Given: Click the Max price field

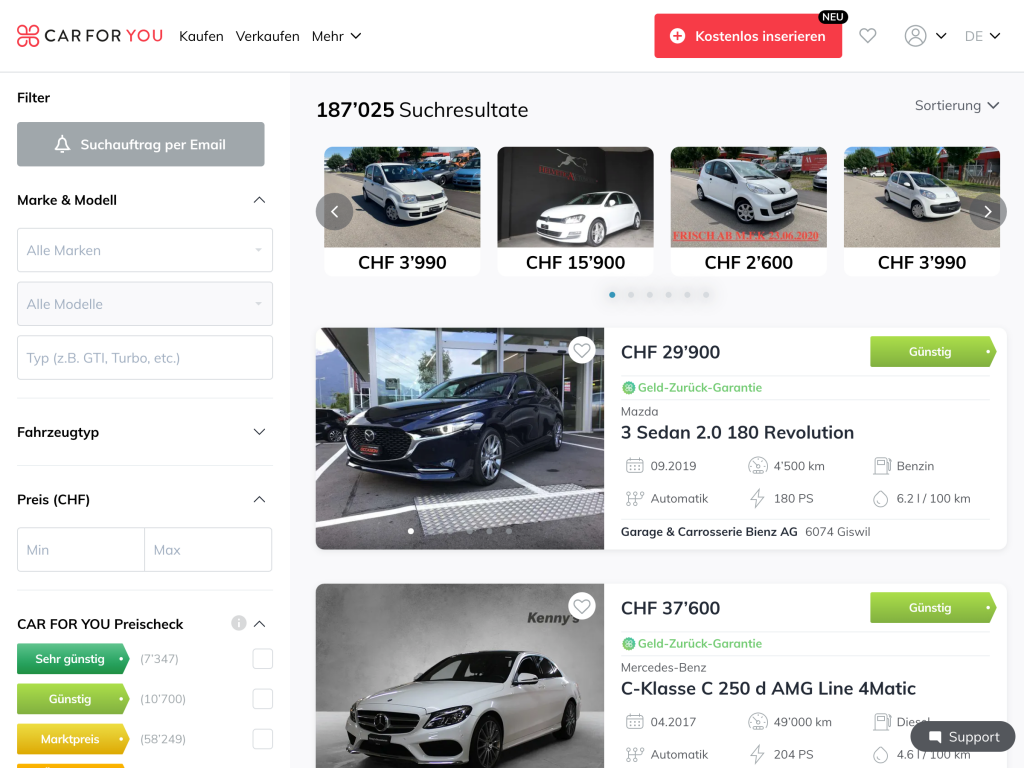Looking at the screenshot, I should pos(208,550).
